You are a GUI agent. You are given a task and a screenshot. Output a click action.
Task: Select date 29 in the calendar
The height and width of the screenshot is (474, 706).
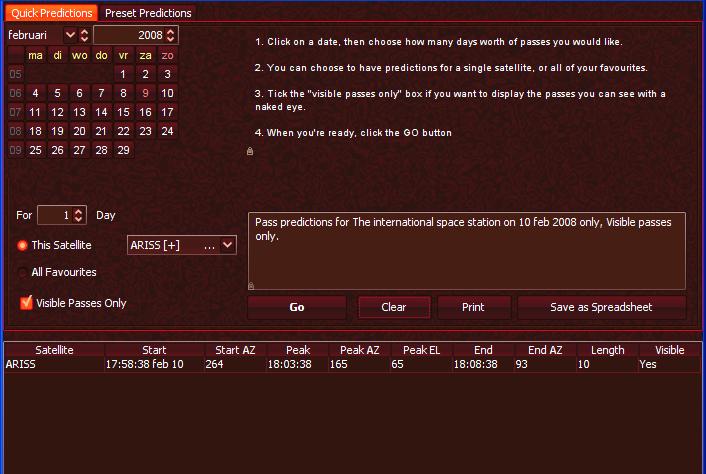click(x=123, y=150)
